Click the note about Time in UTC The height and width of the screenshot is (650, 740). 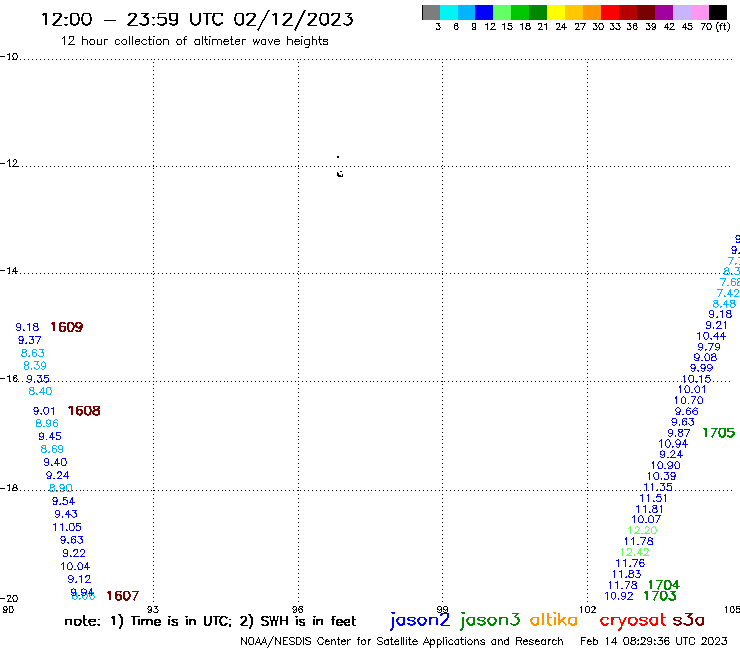click(210, 621)
